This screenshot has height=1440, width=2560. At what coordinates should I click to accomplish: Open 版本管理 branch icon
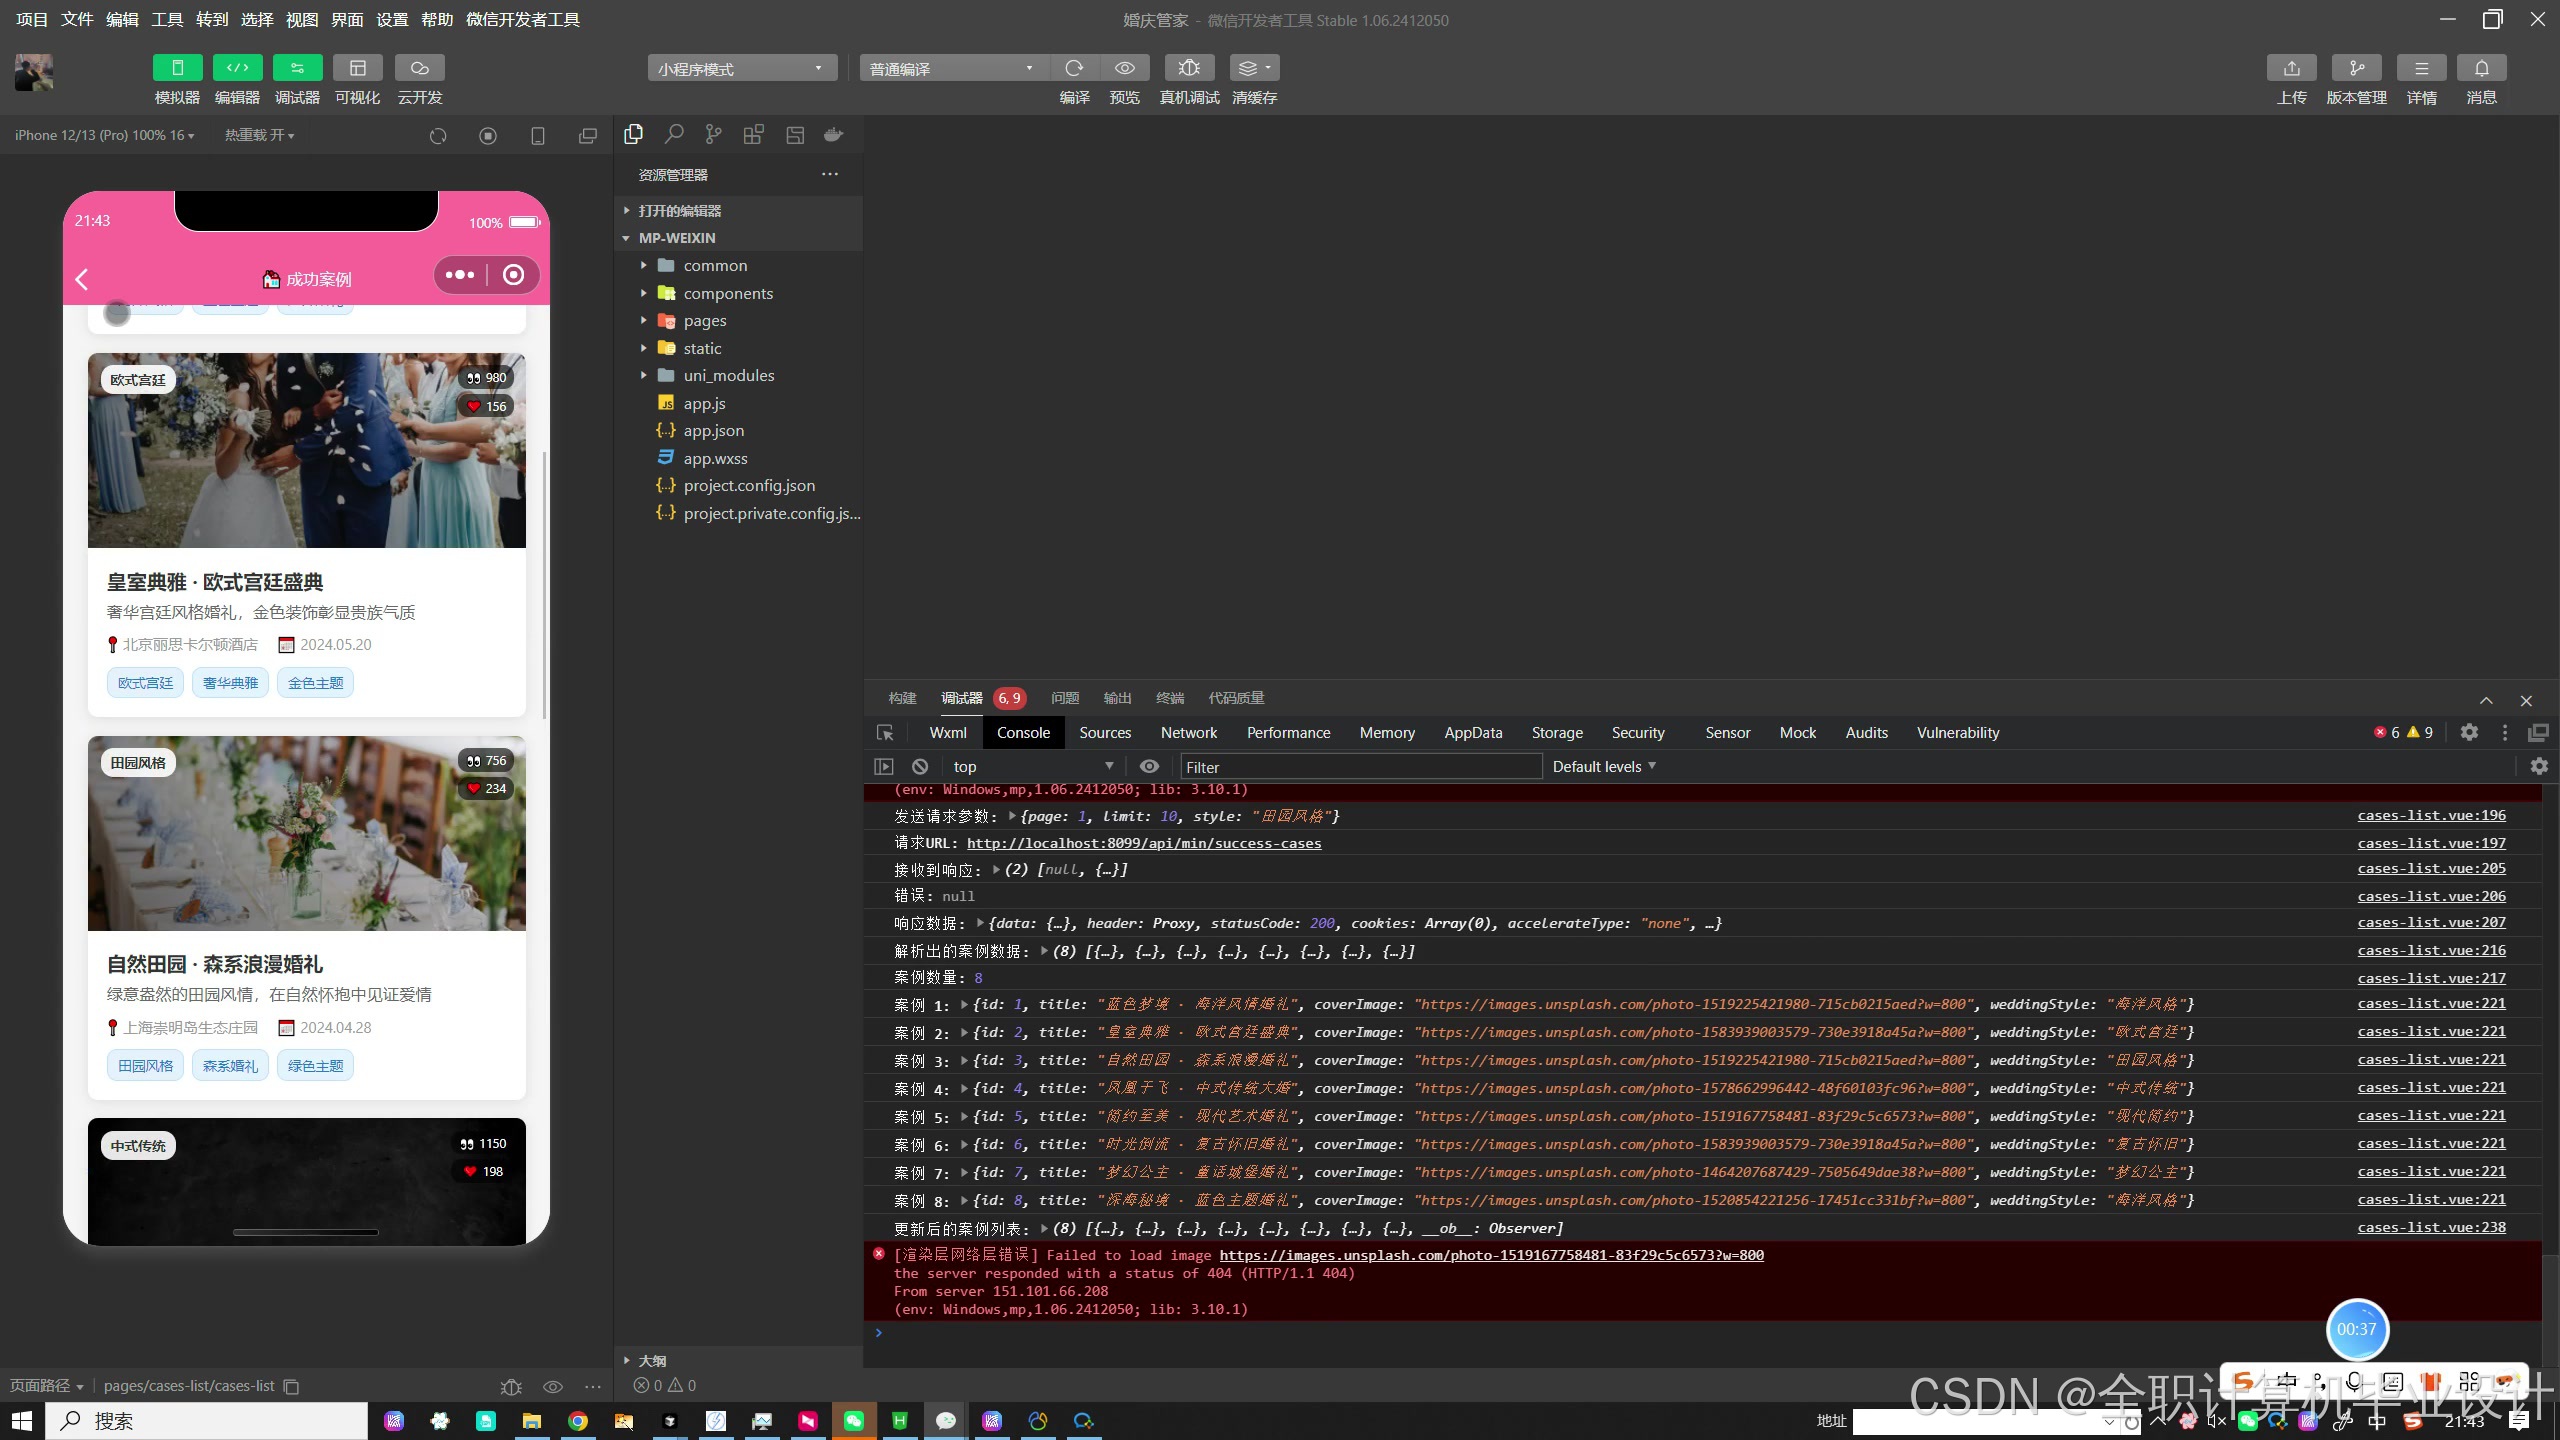tap(2356, 68)
